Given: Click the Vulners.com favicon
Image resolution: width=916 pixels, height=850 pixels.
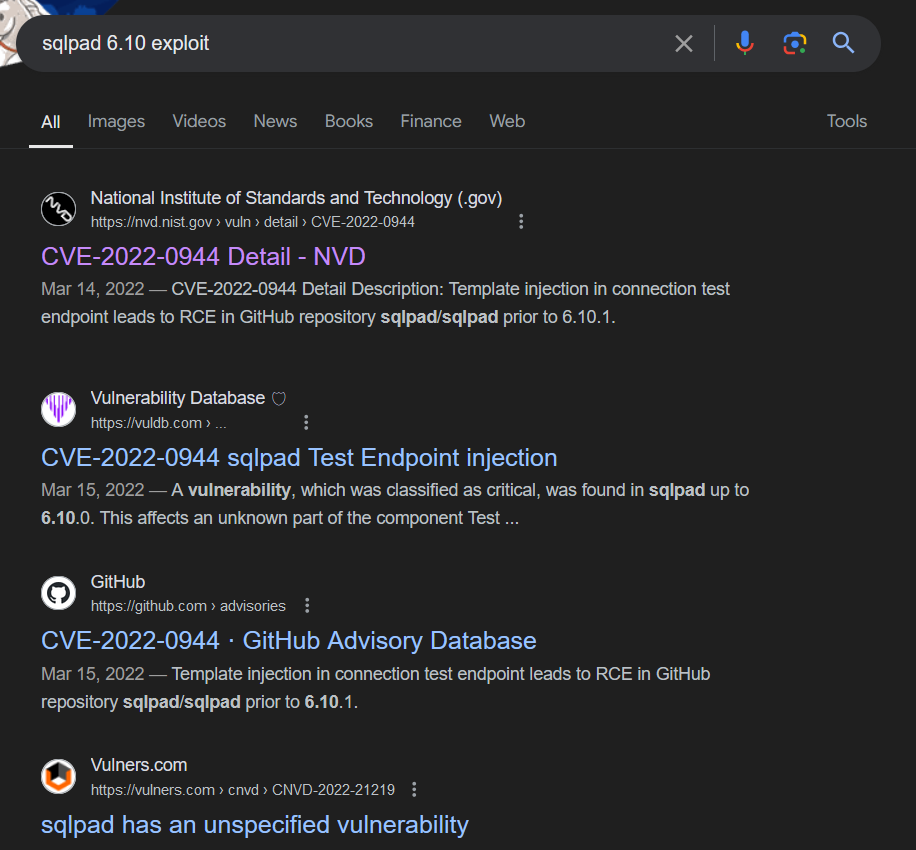Looking at the screenshot, I should [x=58, y=776].
